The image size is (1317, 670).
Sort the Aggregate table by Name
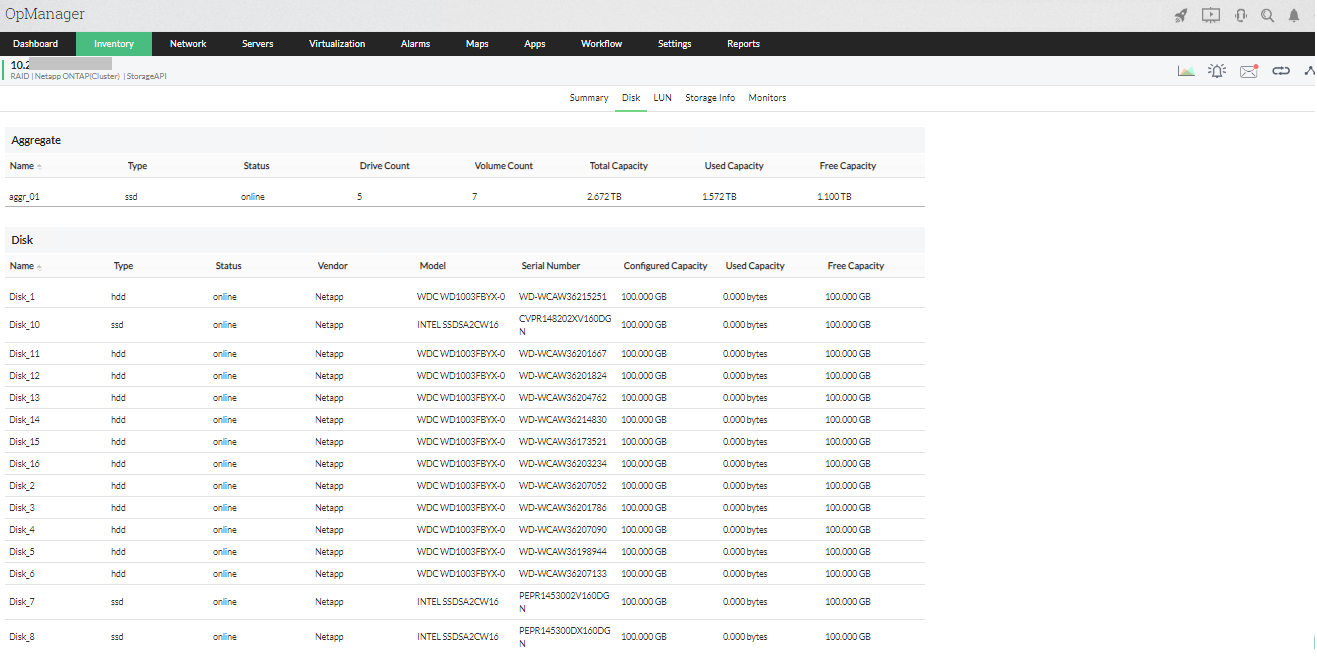(22, 166)
